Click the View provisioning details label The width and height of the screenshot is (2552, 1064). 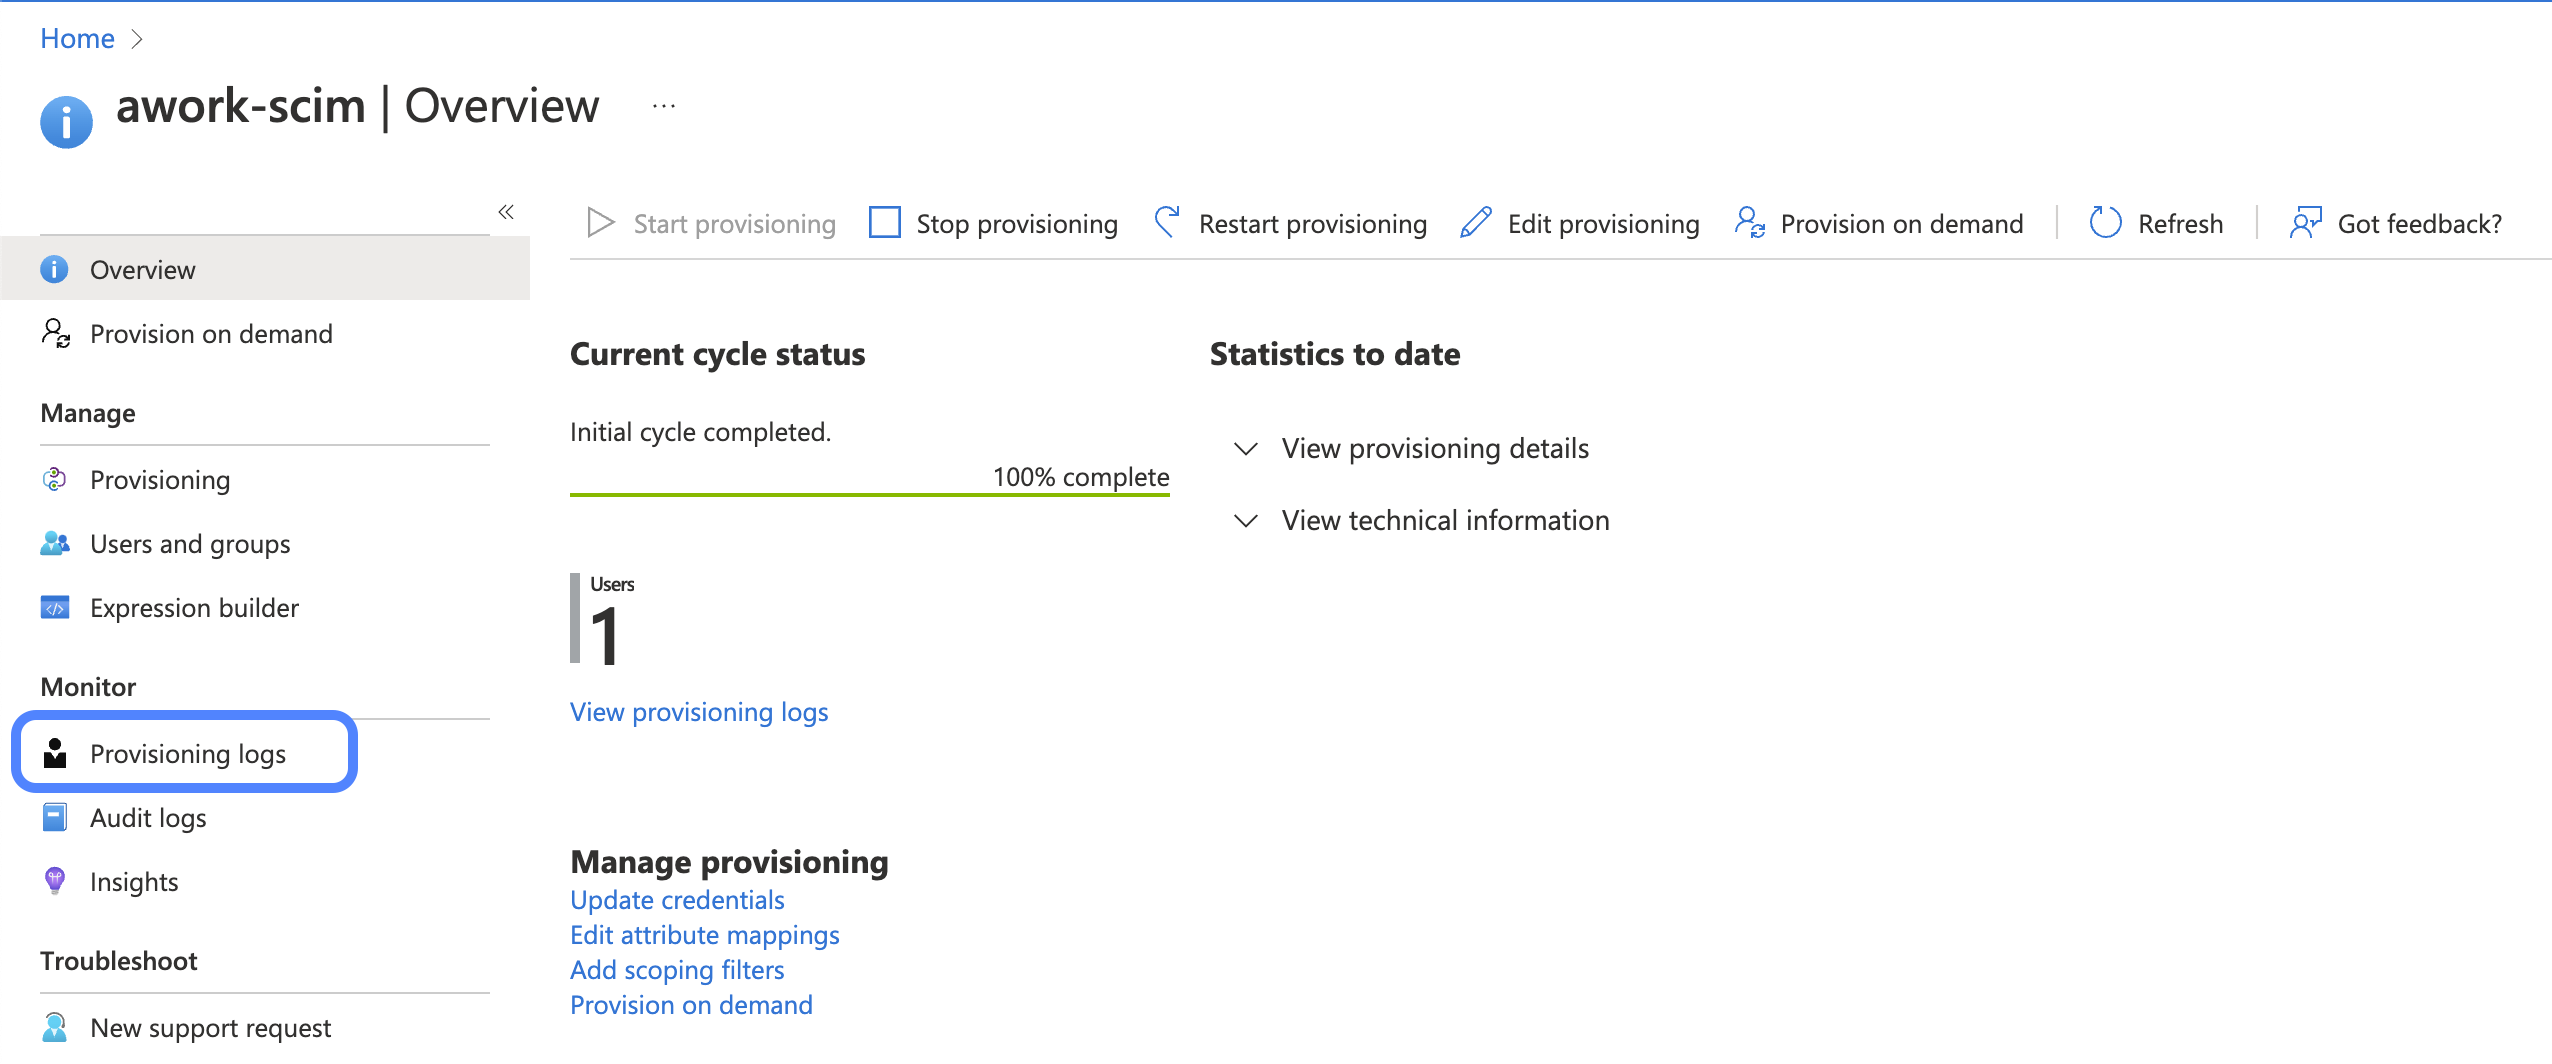[1435, 448]
